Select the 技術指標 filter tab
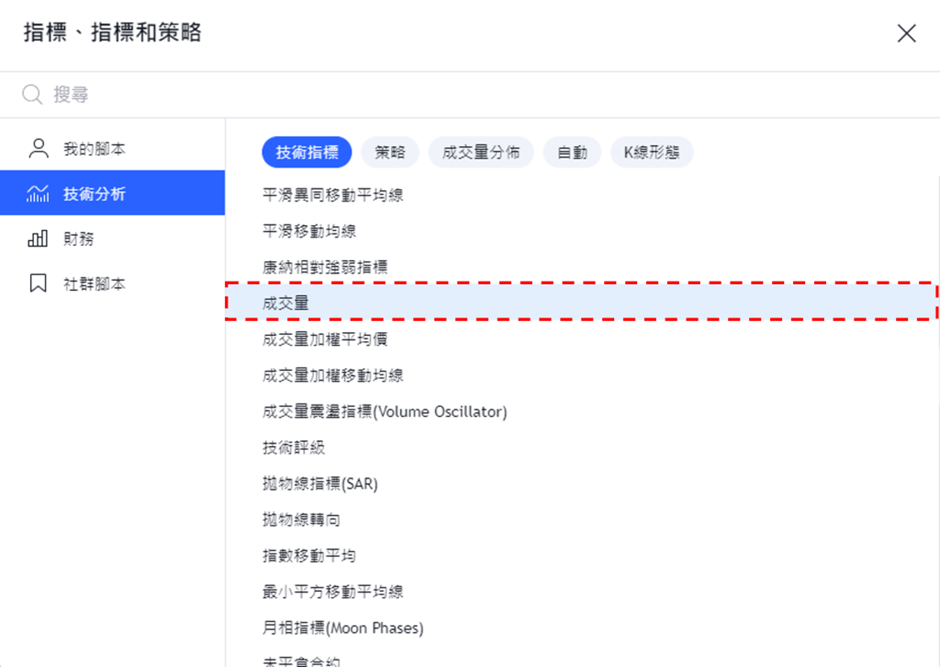Image resolution: width=940 pixels, height=667 pixels. (307, 153)
